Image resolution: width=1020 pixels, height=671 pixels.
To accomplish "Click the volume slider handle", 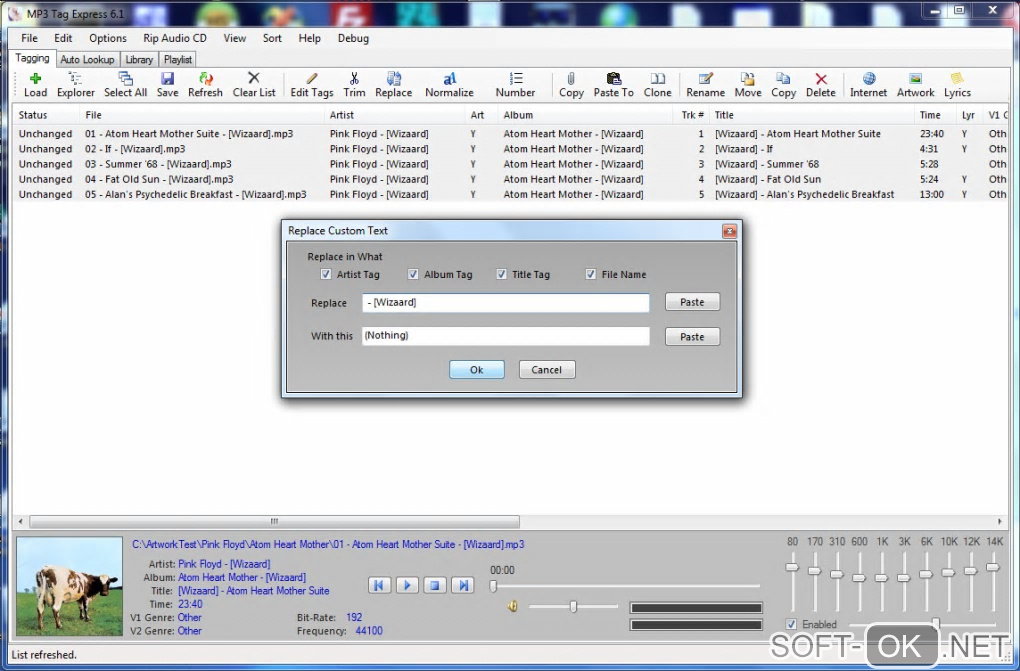I will point(573,607).
